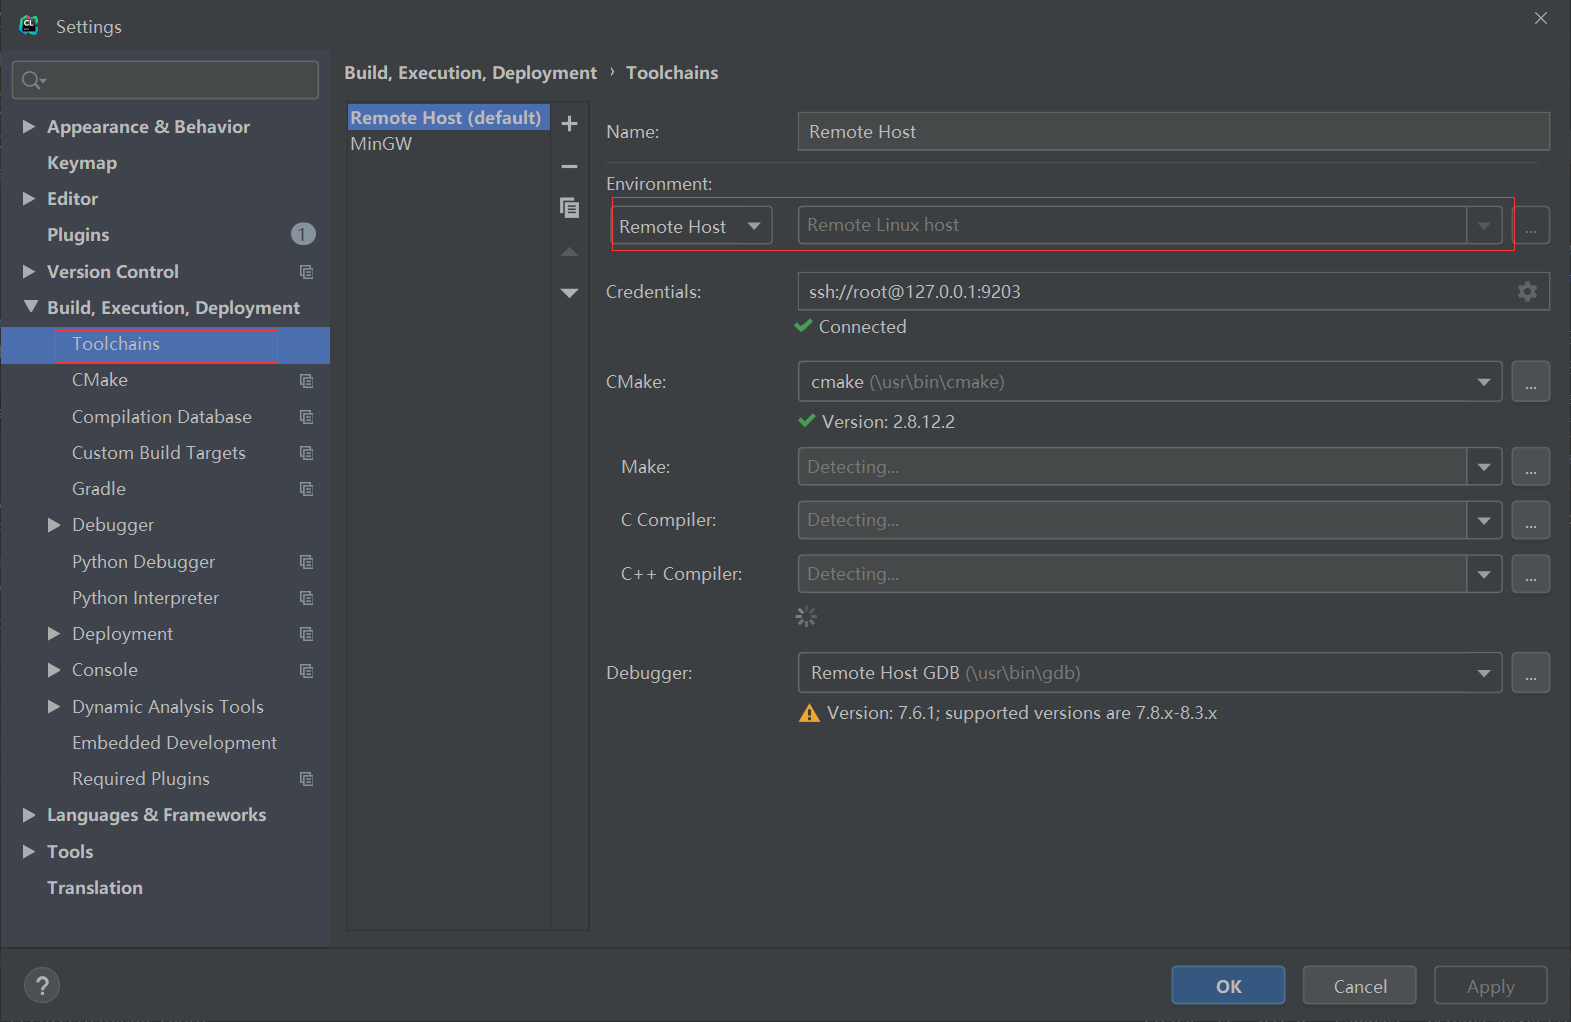Open the CMake selection dropdown
This screenshot has width=1571, height=1022.
coord(1483,382)
